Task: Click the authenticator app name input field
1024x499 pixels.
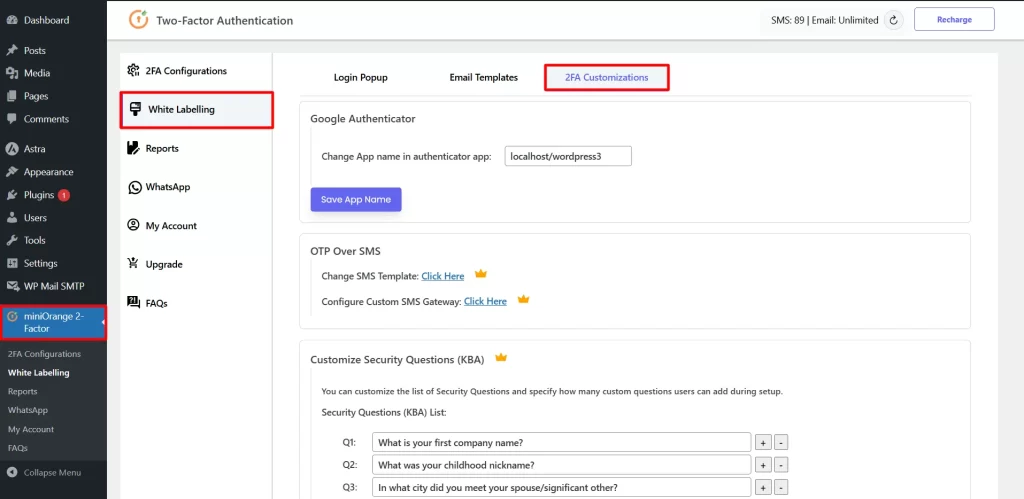Action: 568,156
